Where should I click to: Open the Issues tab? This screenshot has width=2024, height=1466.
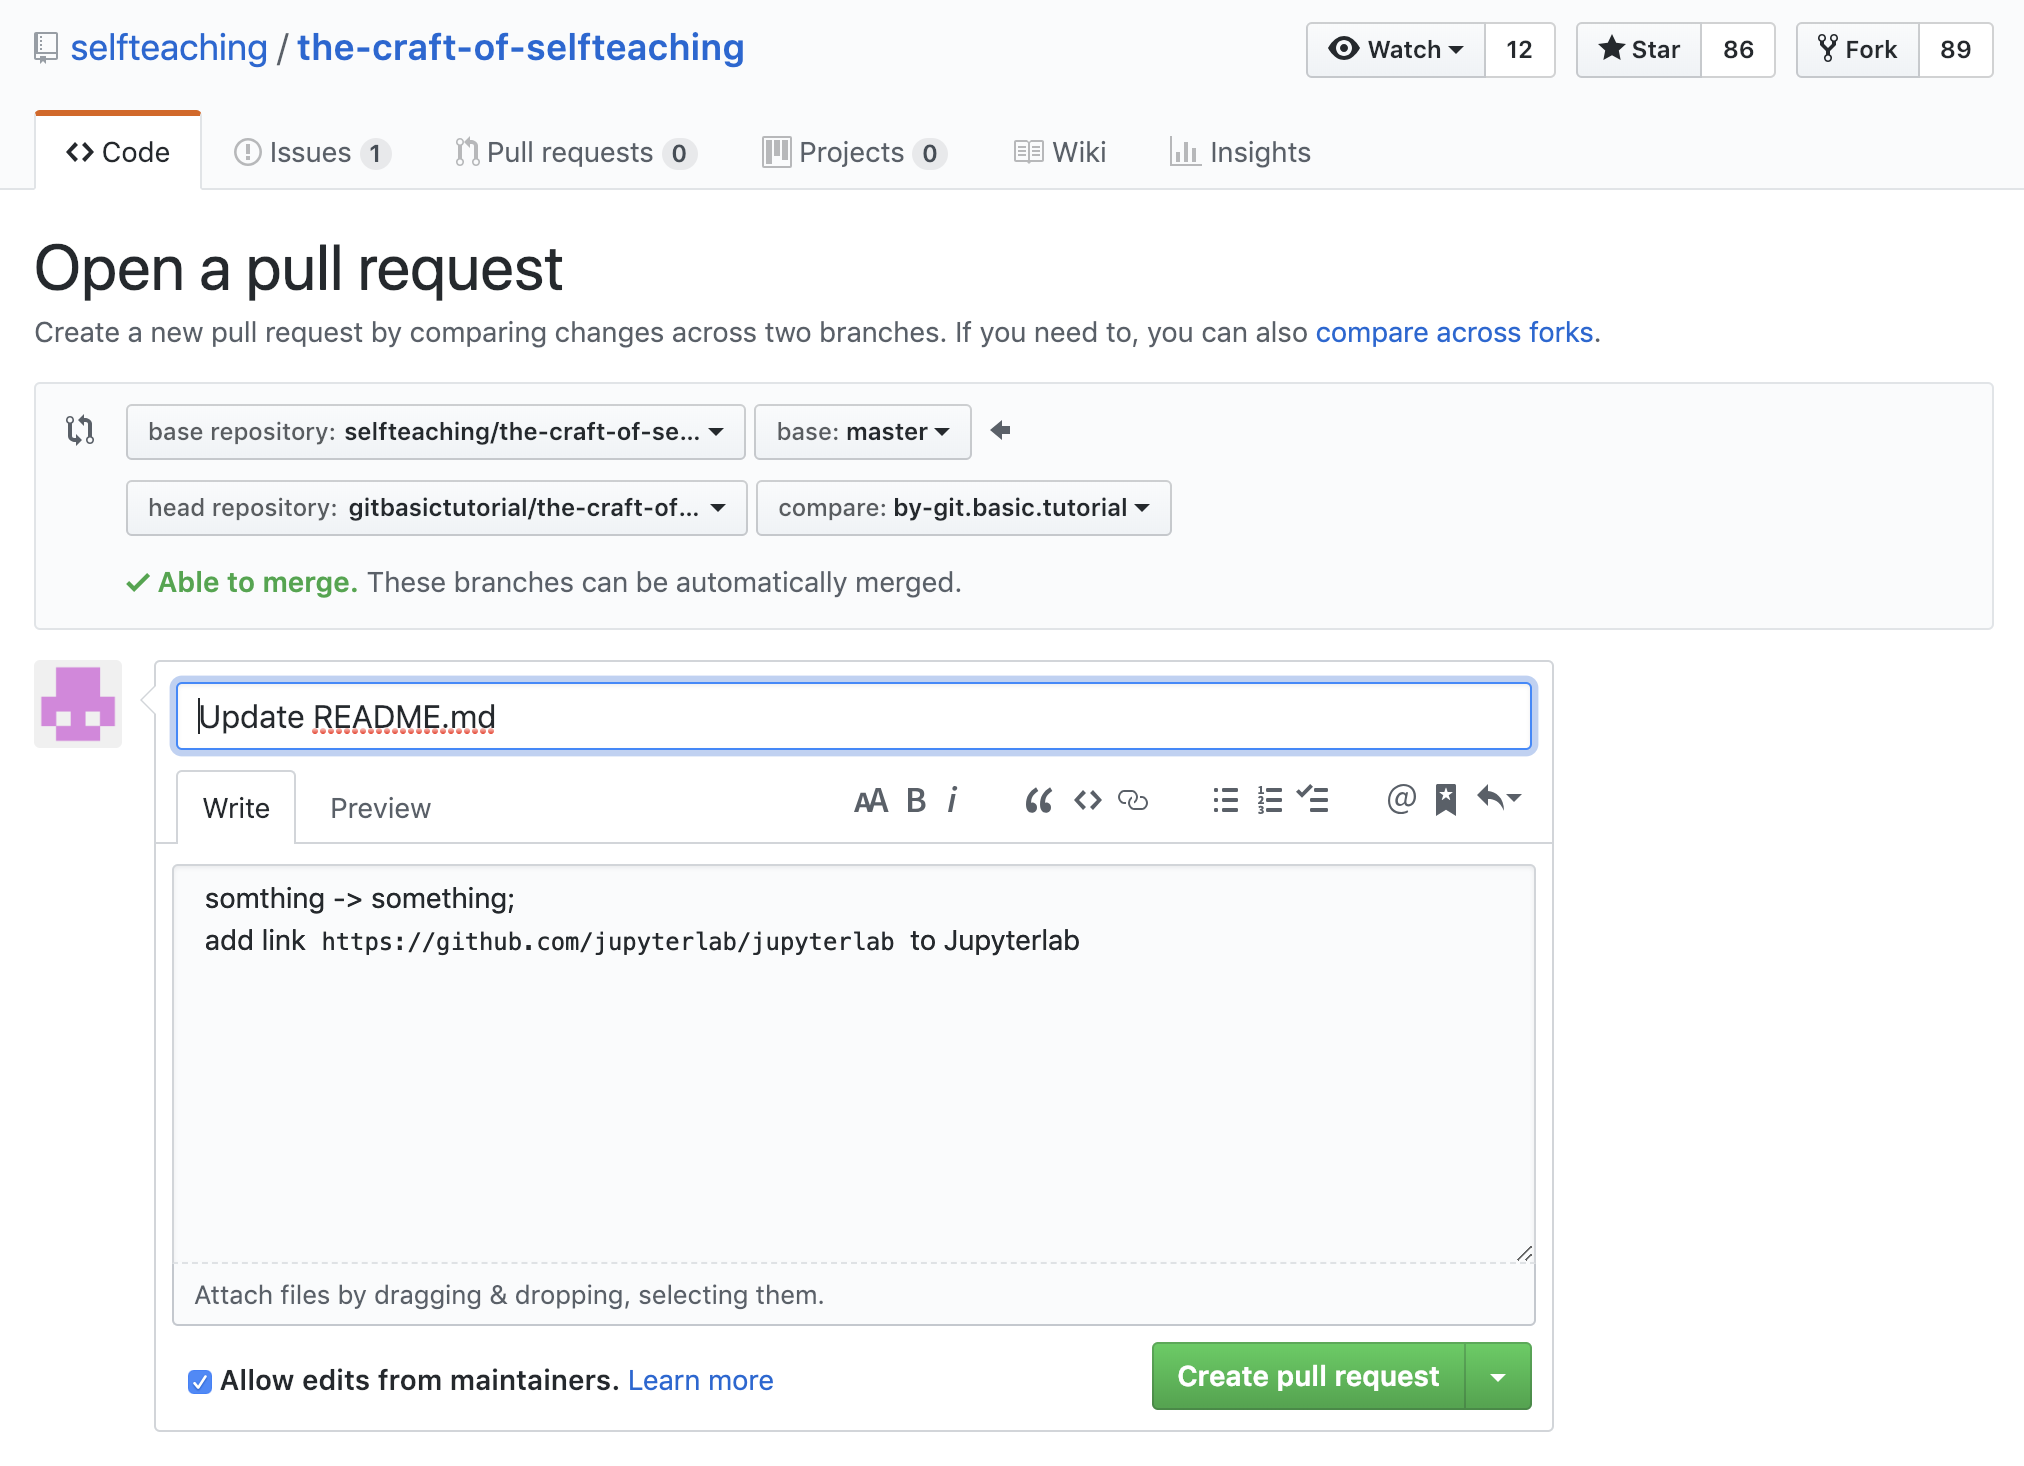tap(310, 153)
